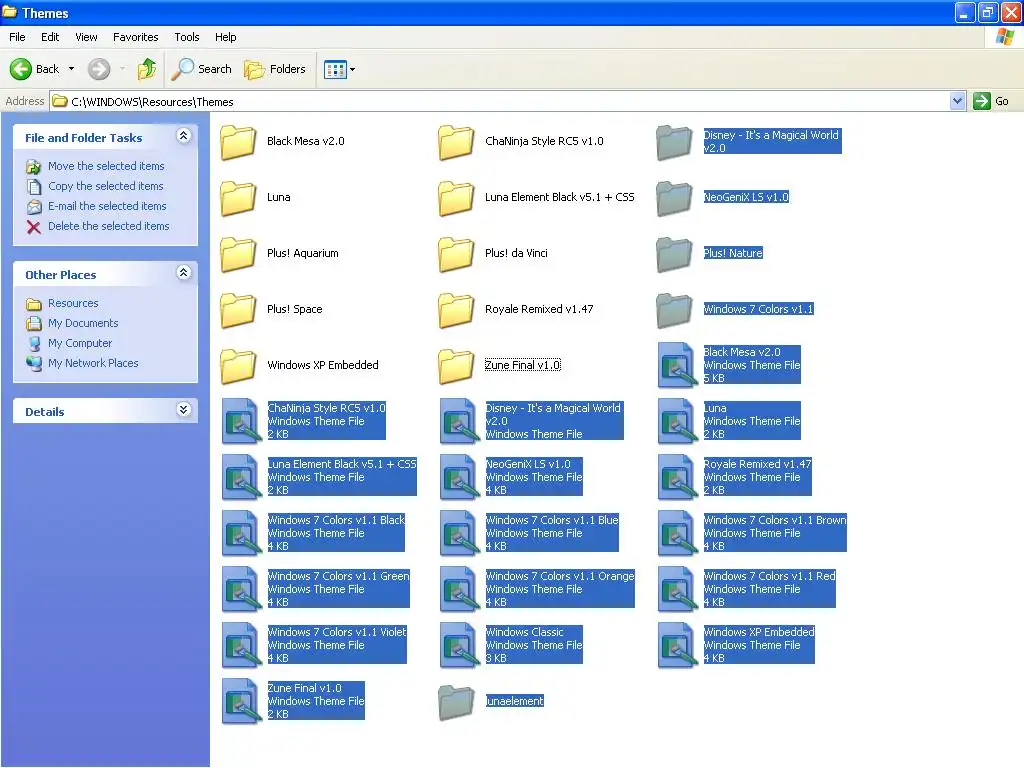Open the View menu
This screenshot has height=768, width=1024.
pos(86,37)
